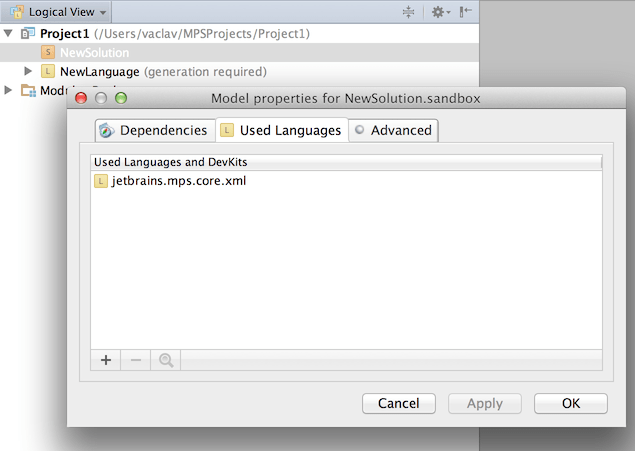
Task: Click the hide panel icon in the project pane
Action: [465, 12]
